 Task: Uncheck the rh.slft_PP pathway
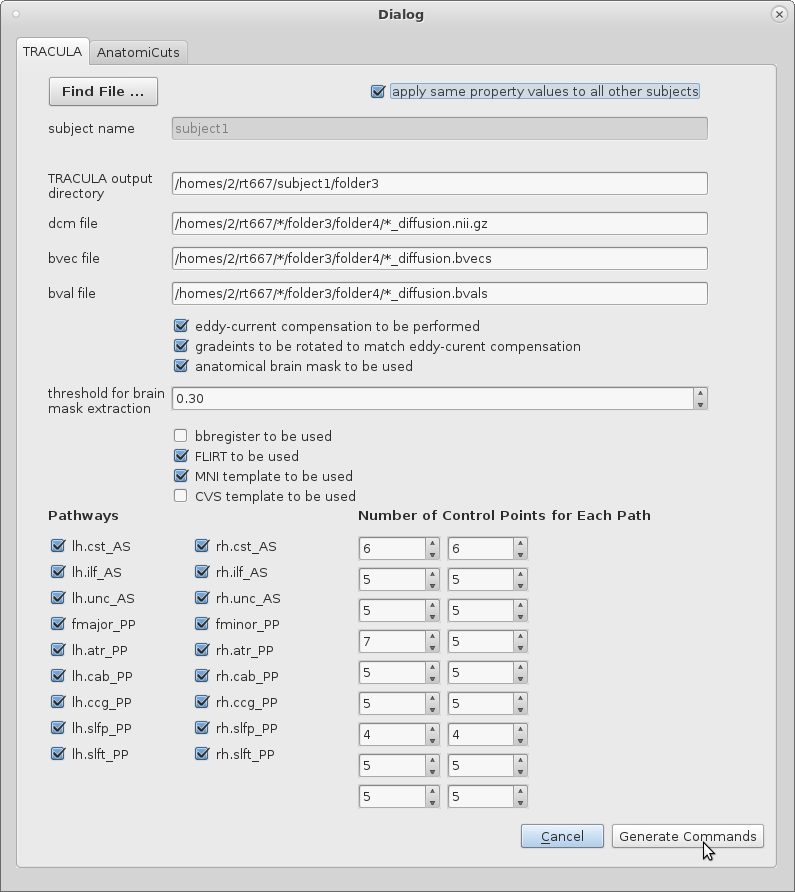203,754
